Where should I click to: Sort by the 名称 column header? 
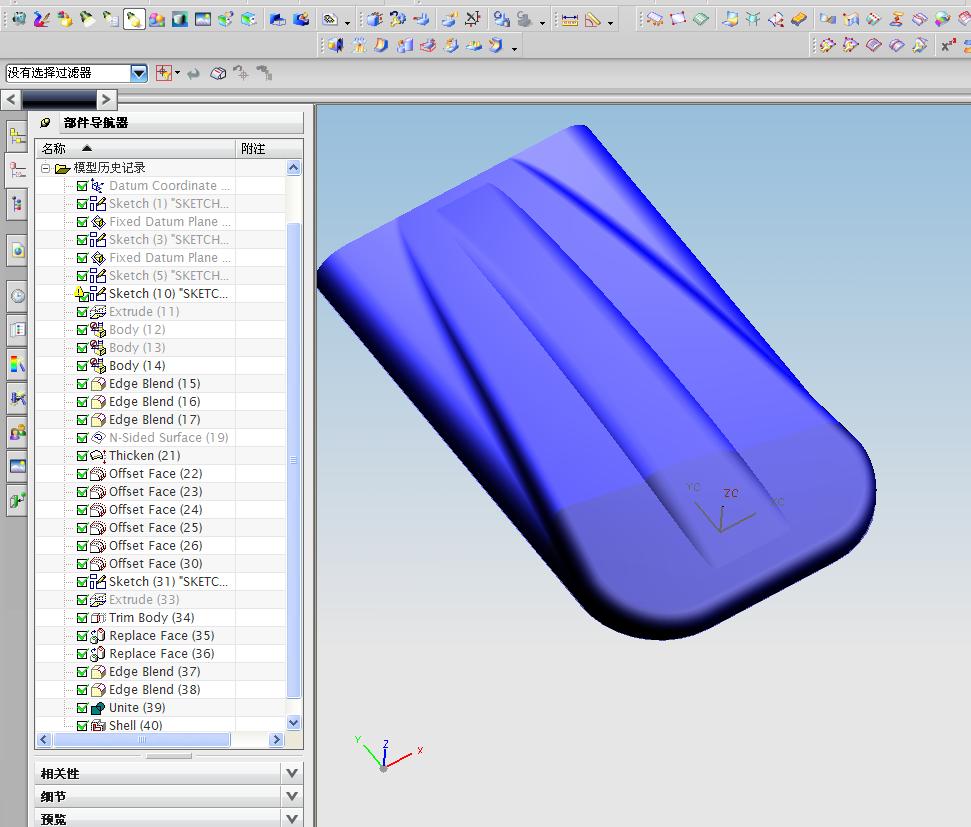coord(135,149)
